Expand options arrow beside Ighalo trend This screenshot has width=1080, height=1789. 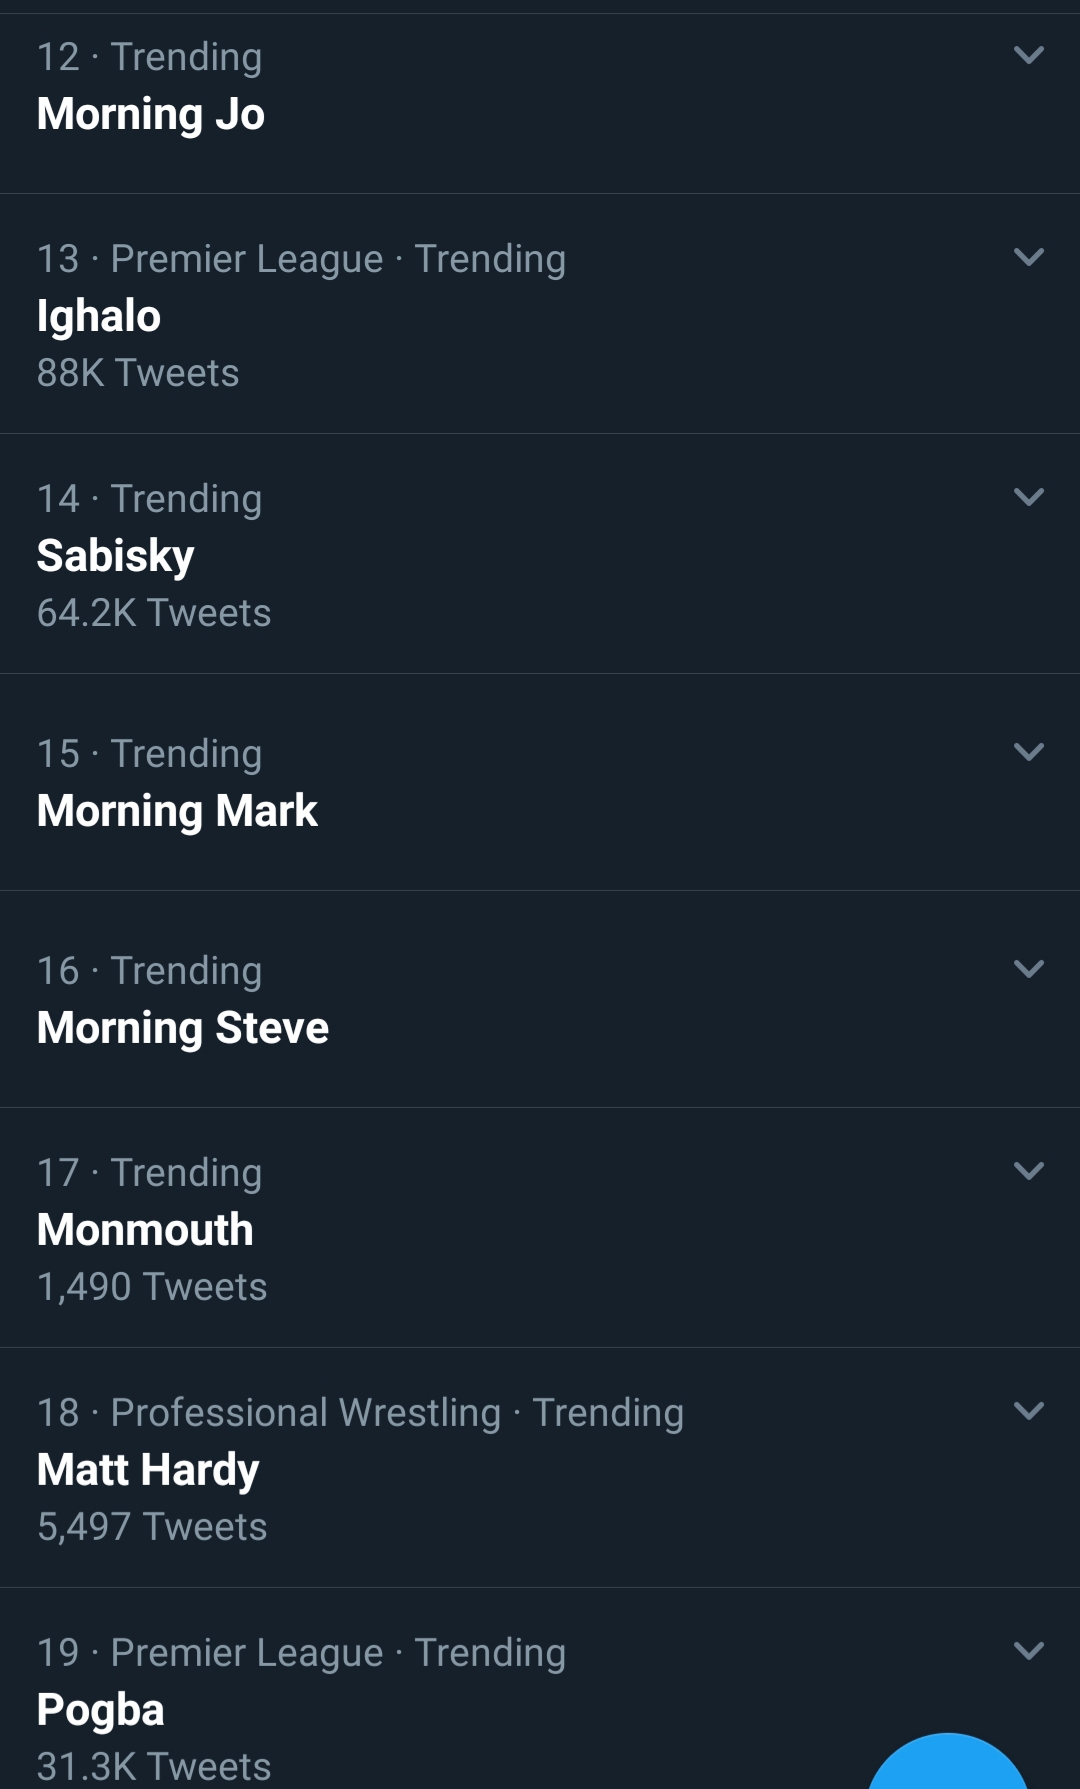coord(1028,257)
